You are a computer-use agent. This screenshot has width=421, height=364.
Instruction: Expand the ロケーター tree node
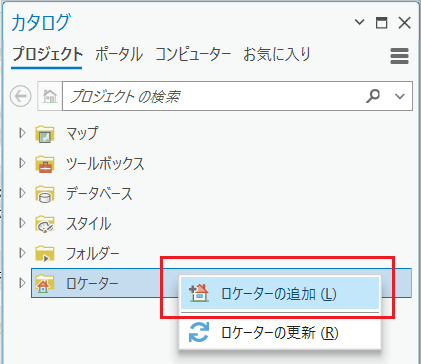(x=22, y=283)
